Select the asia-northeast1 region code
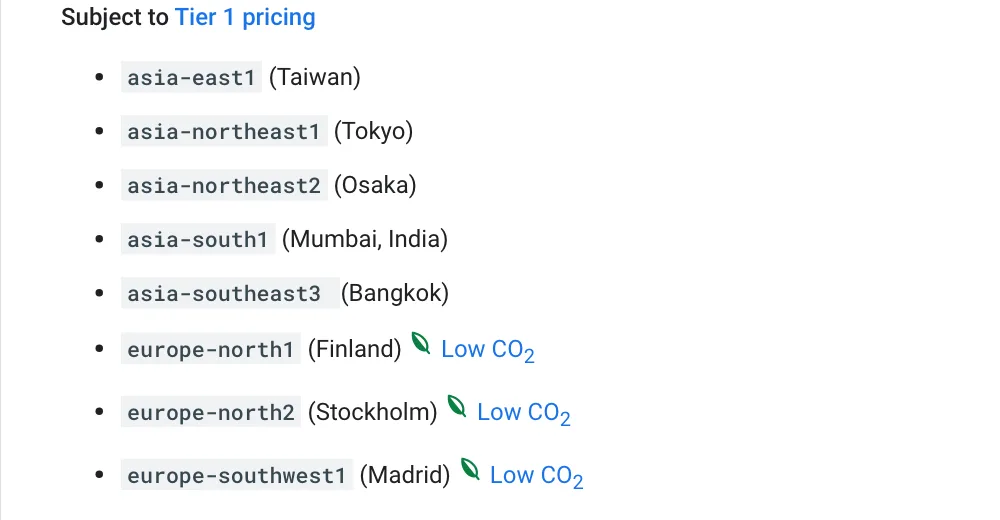 (224, 131)
